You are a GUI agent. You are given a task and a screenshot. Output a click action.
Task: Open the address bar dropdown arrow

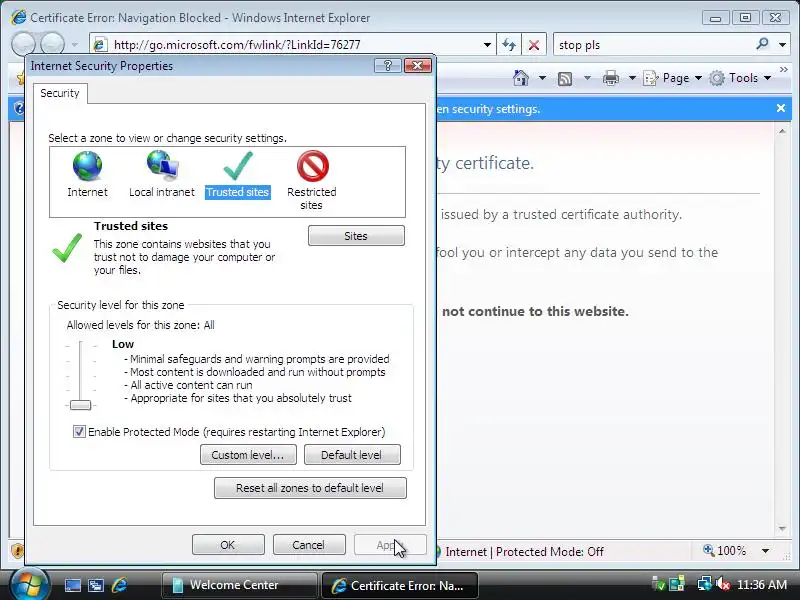487,45
